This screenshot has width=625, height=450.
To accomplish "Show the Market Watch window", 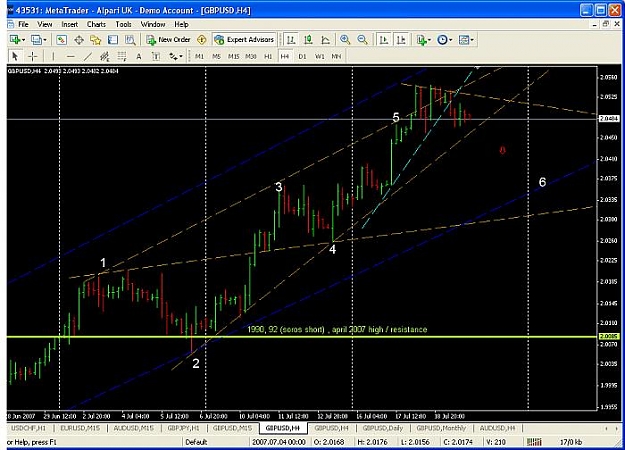I will [61, 39].
